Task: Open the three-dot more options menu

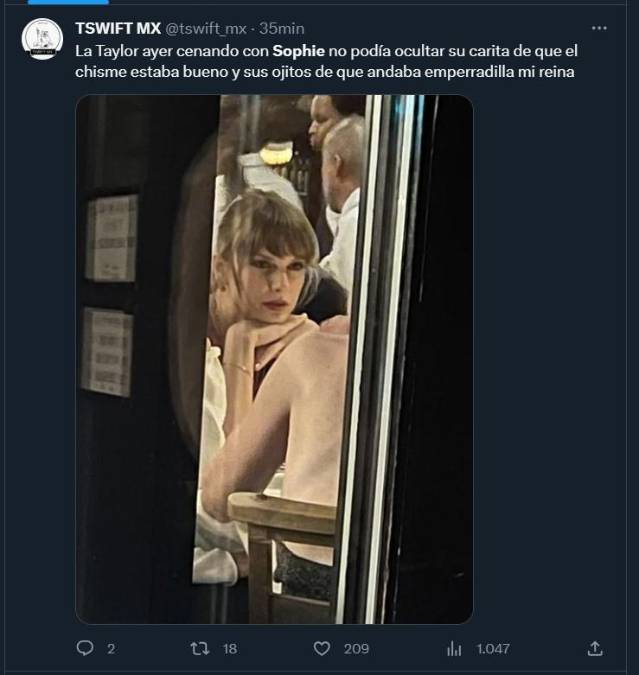Action: point(599,28)
